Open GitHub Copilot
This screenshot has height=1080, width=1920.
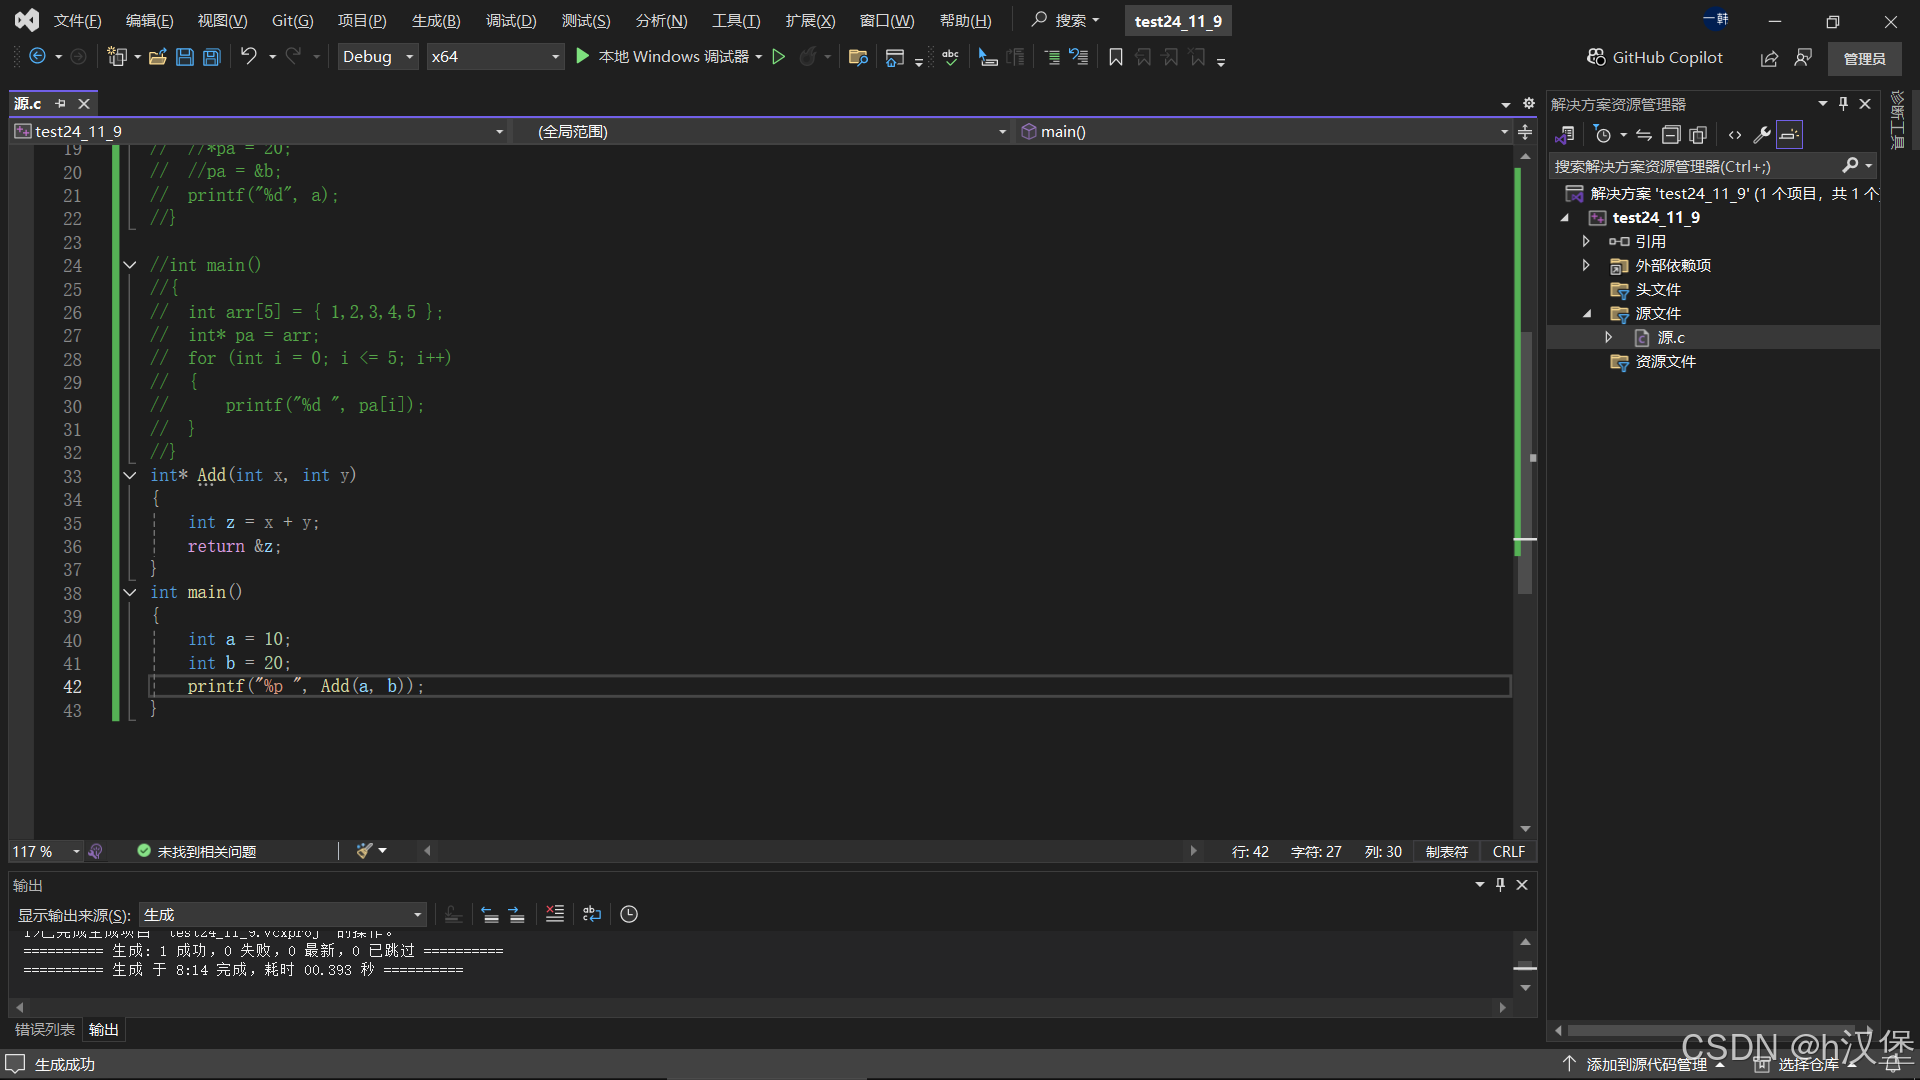[1655, 57]
